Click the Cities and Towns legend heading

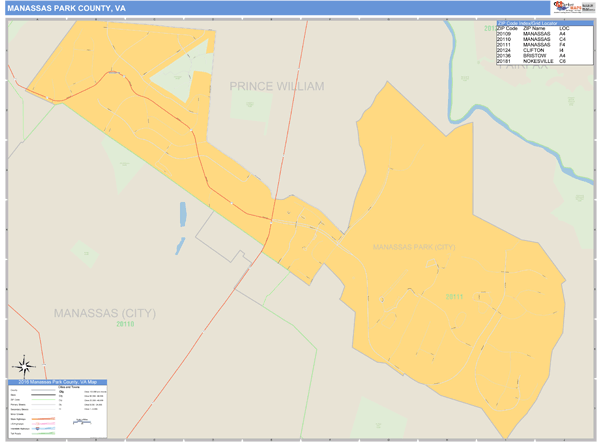coord(69,387)
